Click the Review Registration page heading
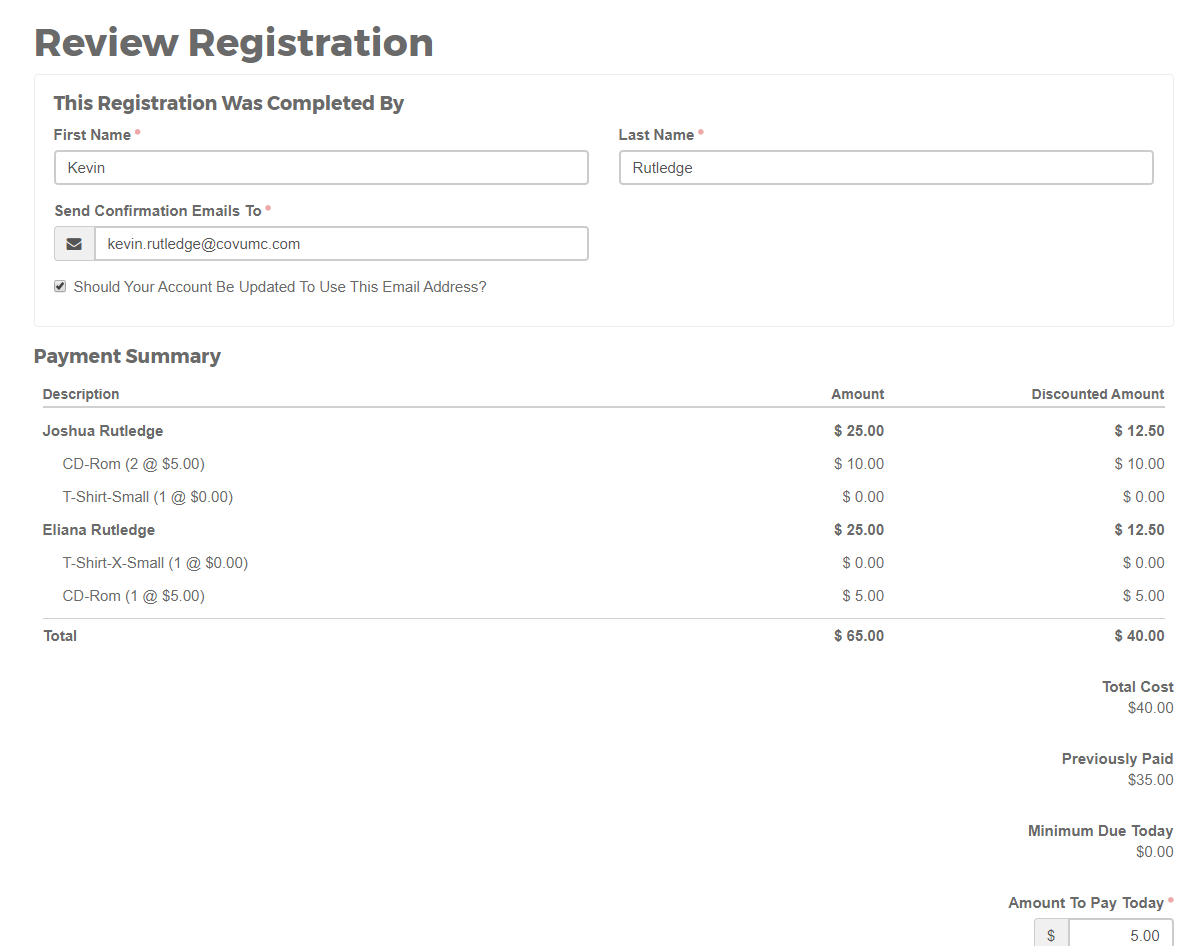The height and width of the screenshot is (946, 1204). (x=234, y=42)
